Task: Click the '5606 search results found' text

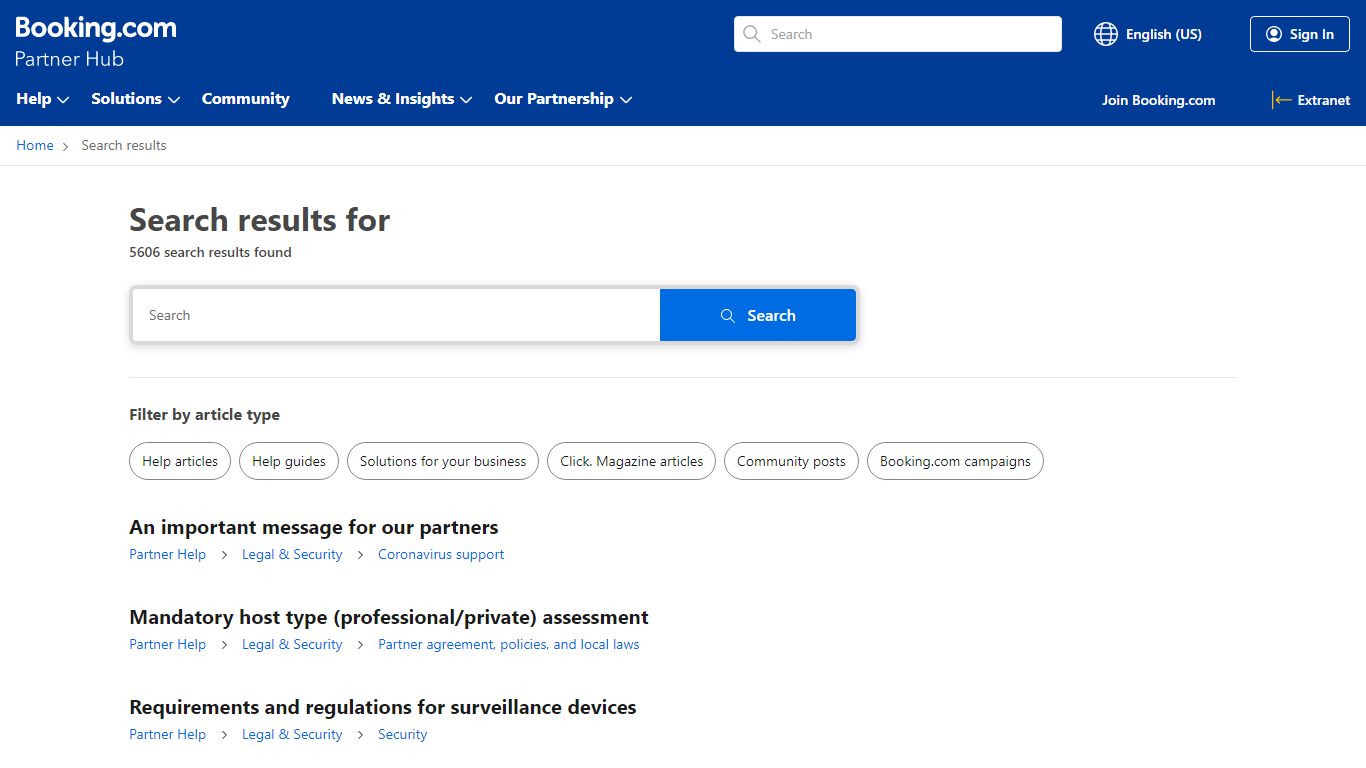Action: coord(210,252)
